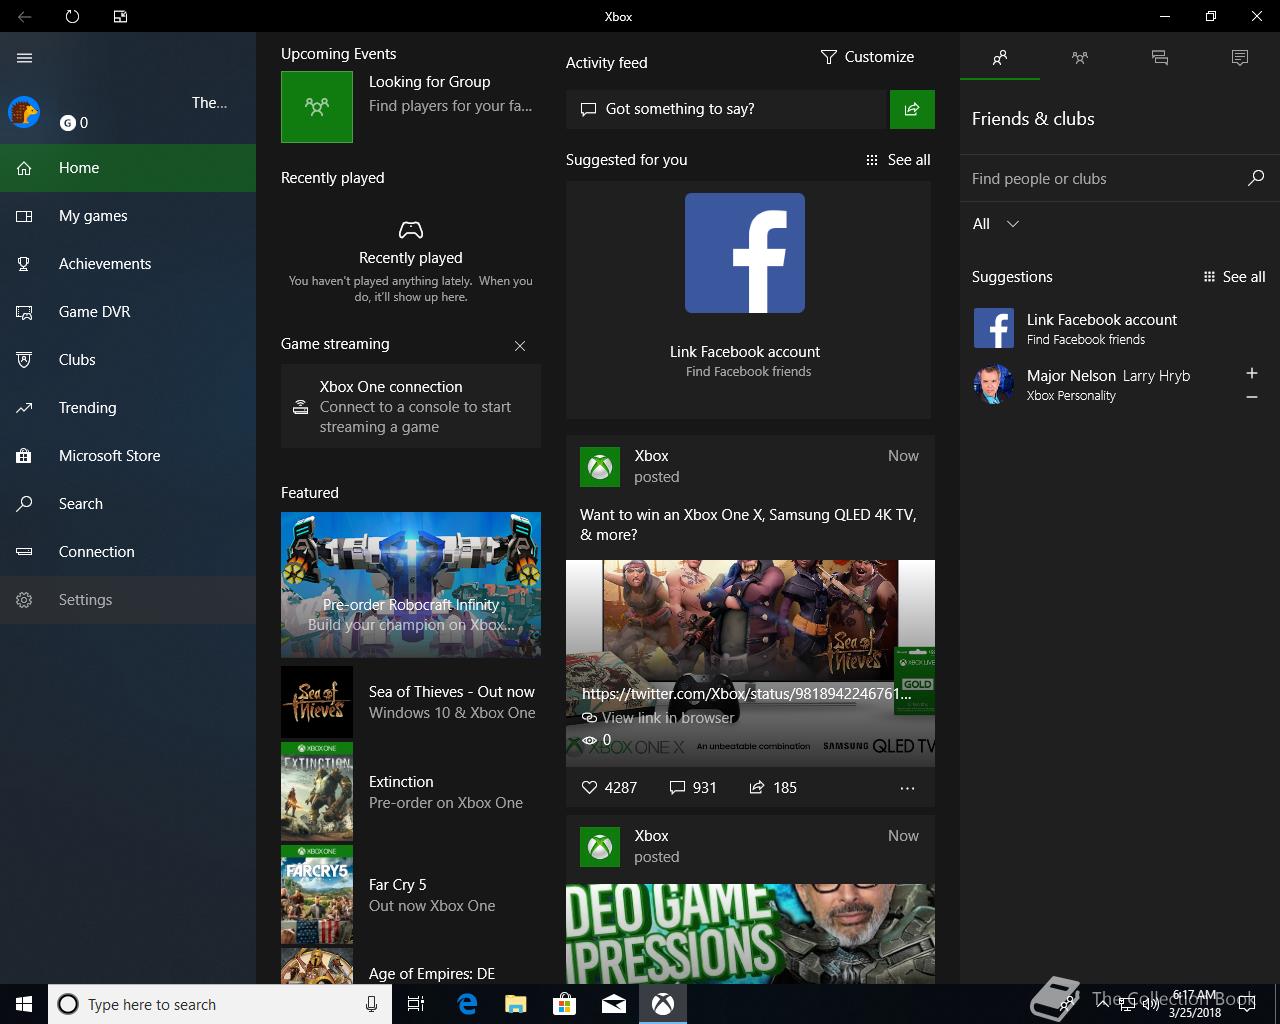Click taskbar microphone icon

(x=371, y=1004)
